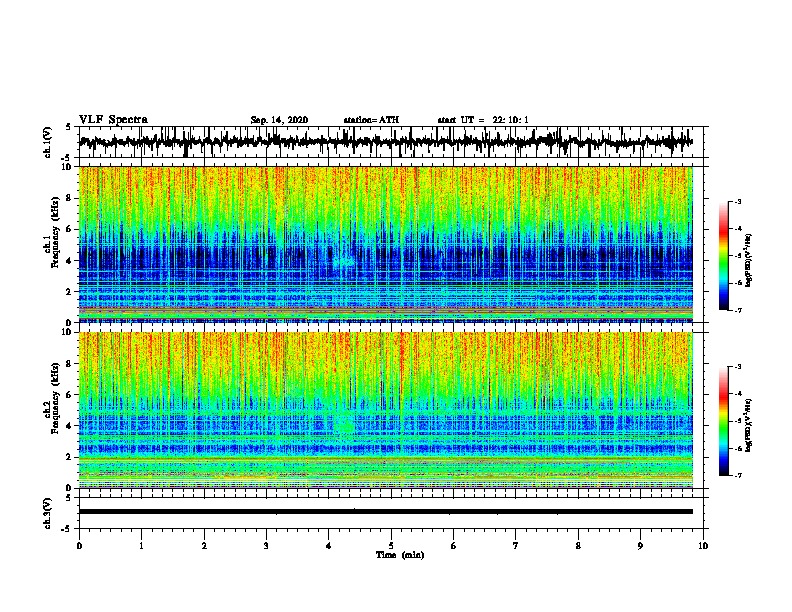Click the ch.3(V) black trace
The image size is (792, 612).
(x=386, y=512)
